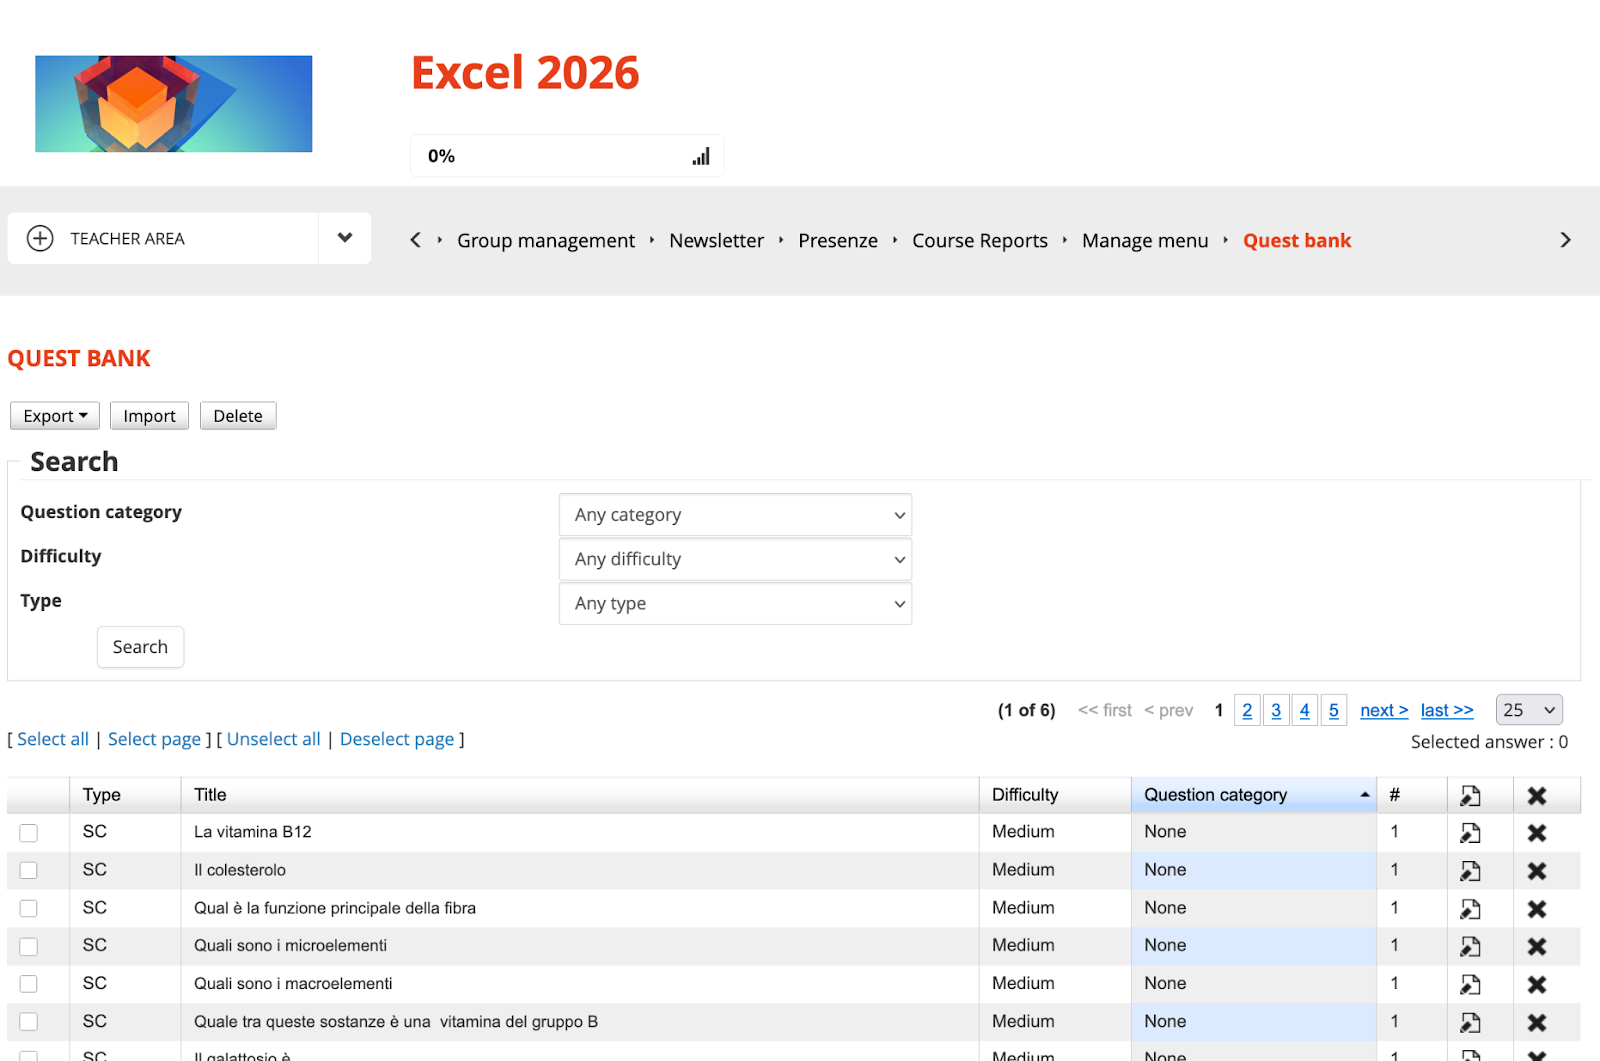Screen dimensions: 1600x1061
Task: Check the box for La vitamina B12
Action: 29,833
